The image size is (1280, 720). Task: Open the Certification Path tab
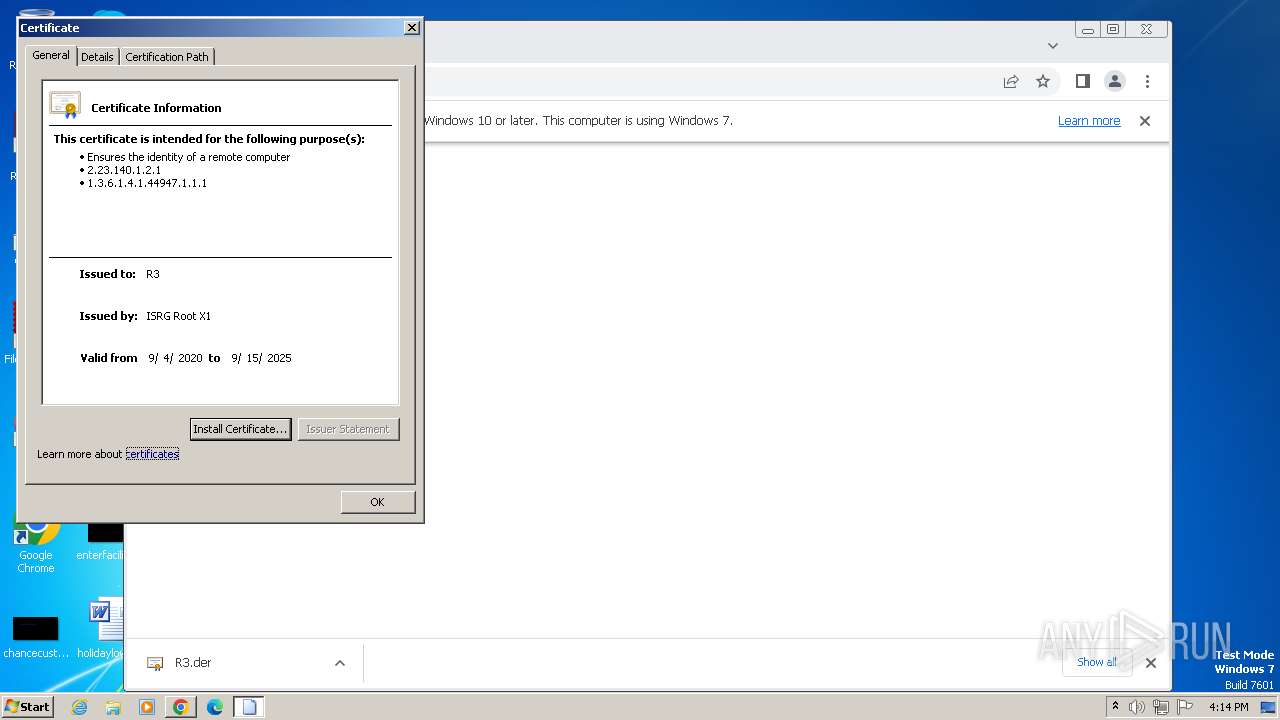tap(167, 57)
